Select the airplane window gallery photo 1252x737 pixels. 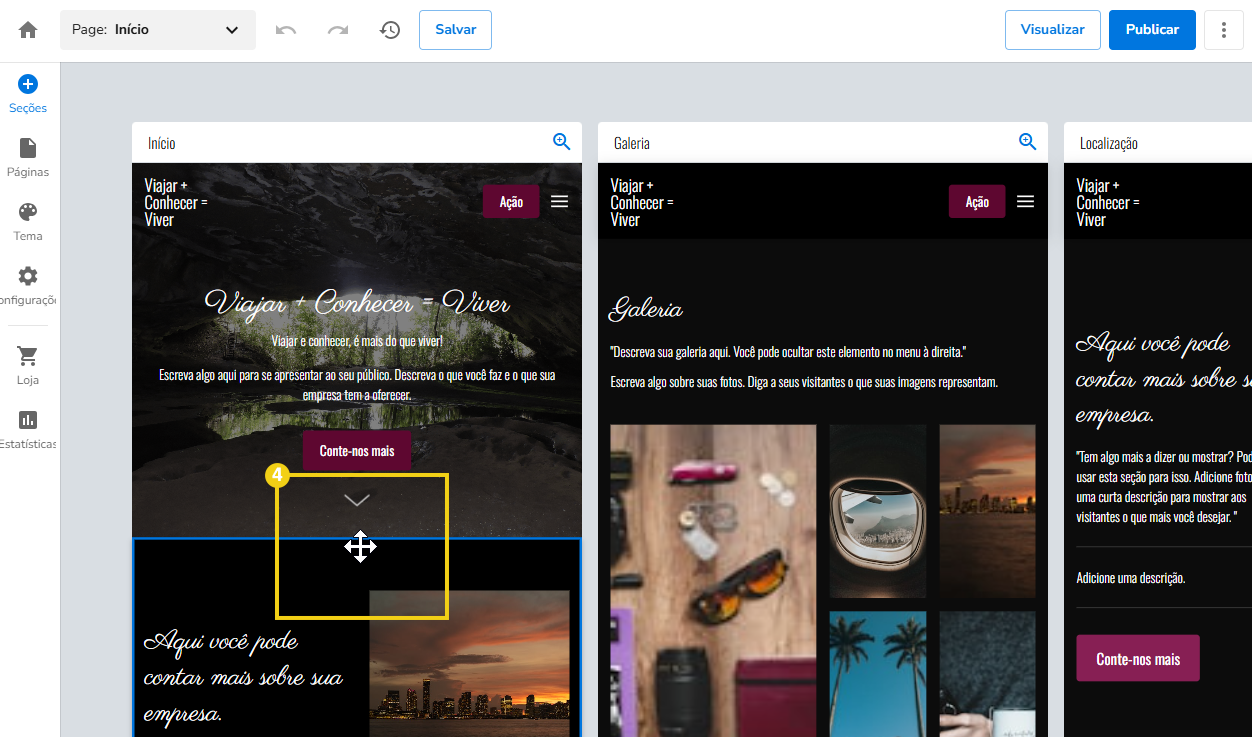(878, 511)
